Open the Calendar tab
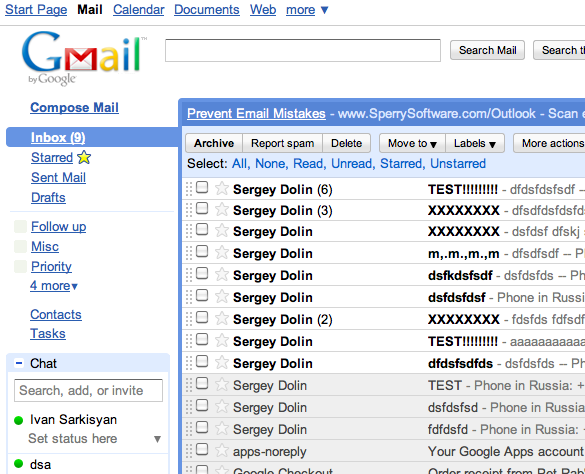585x474 pixels. pyautogui.click(x=139, y=10)
